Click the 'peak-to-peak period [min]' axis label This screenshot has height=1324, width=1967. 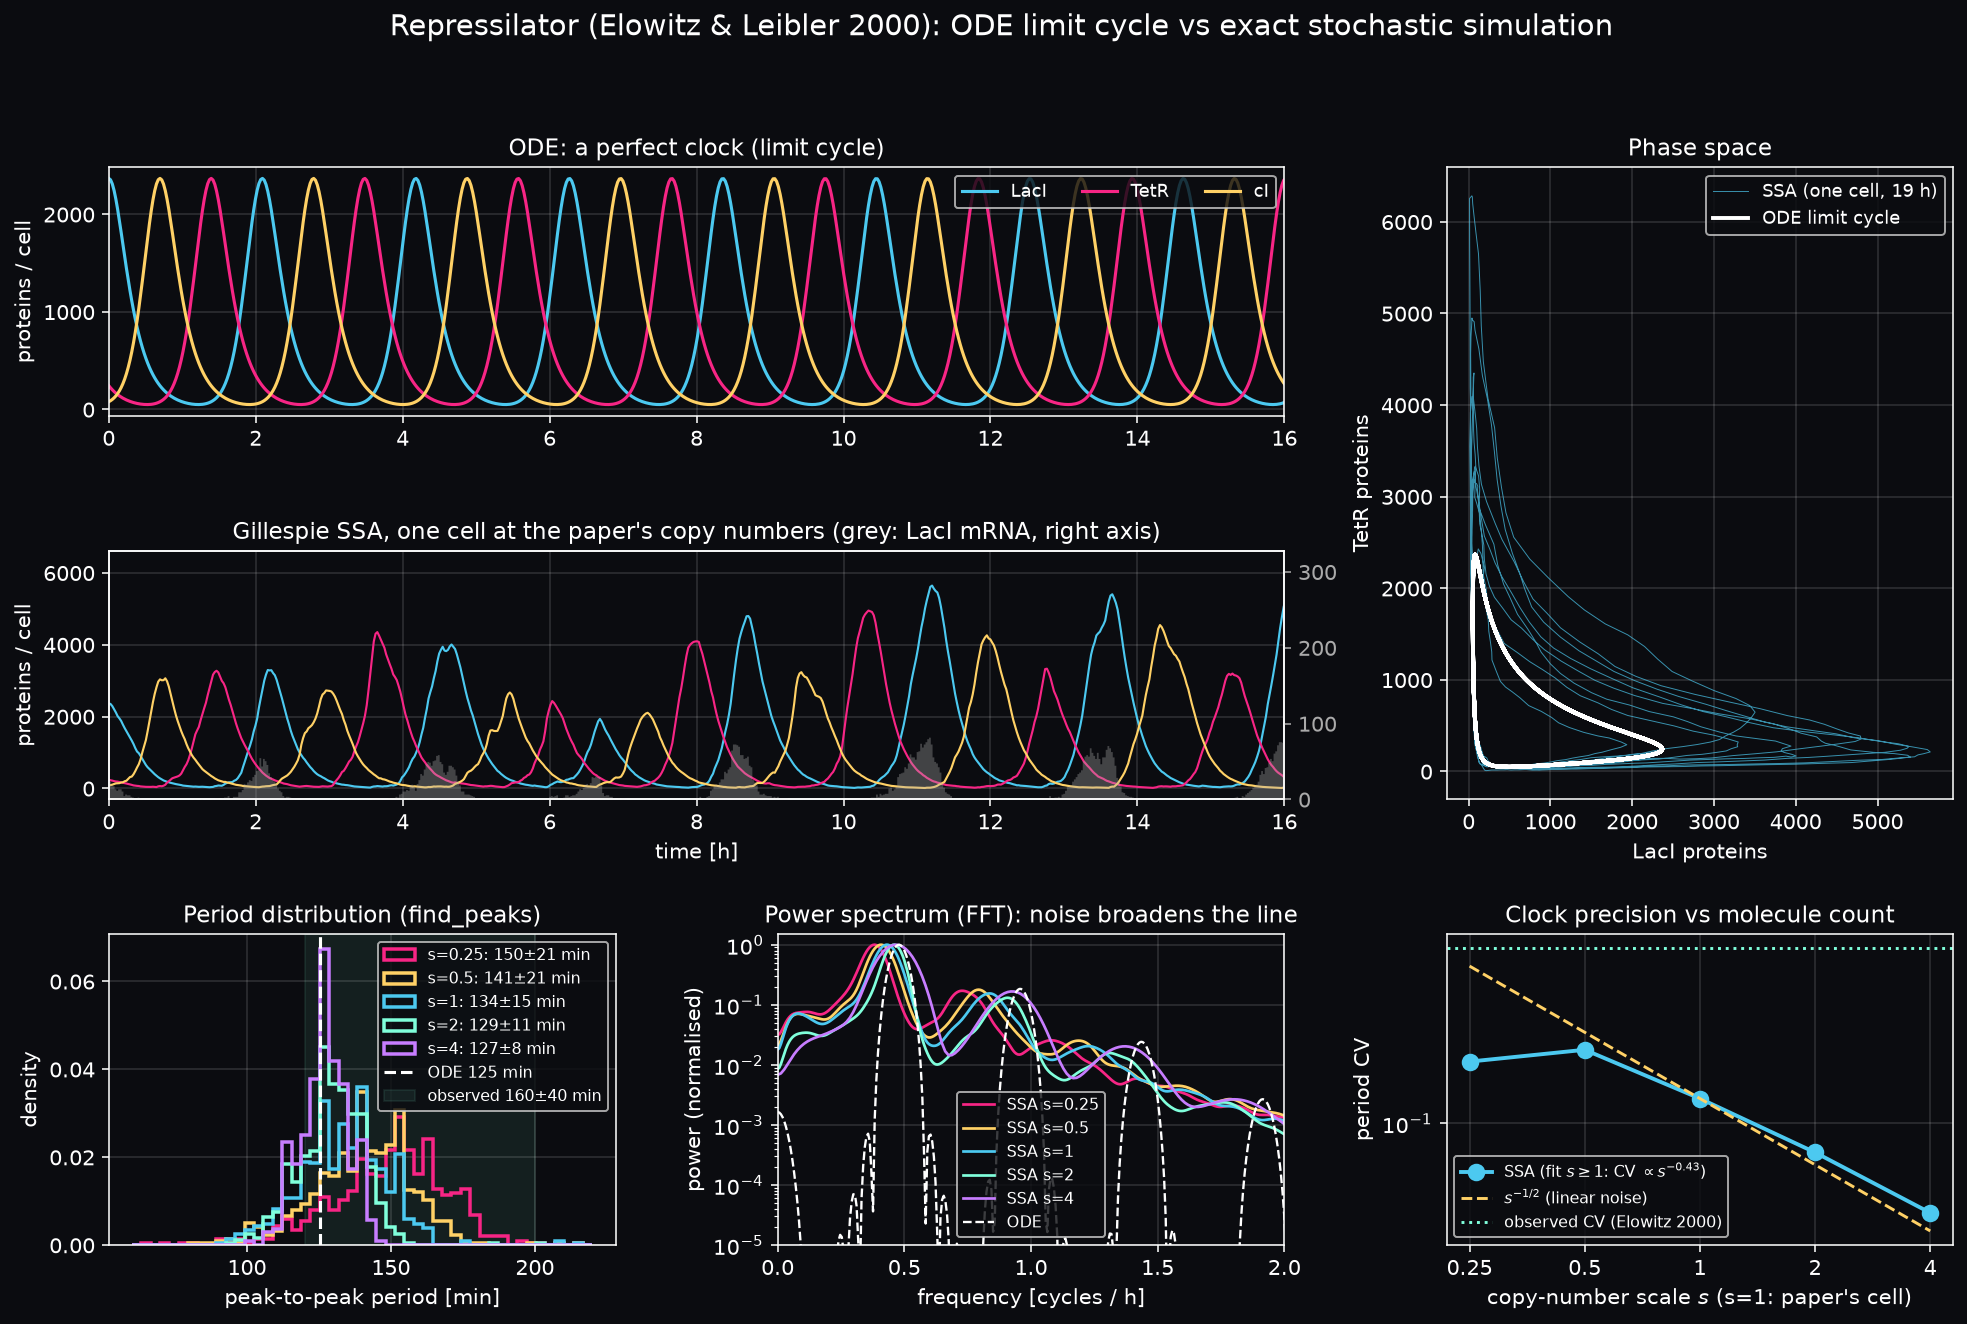click(362, 1297)
